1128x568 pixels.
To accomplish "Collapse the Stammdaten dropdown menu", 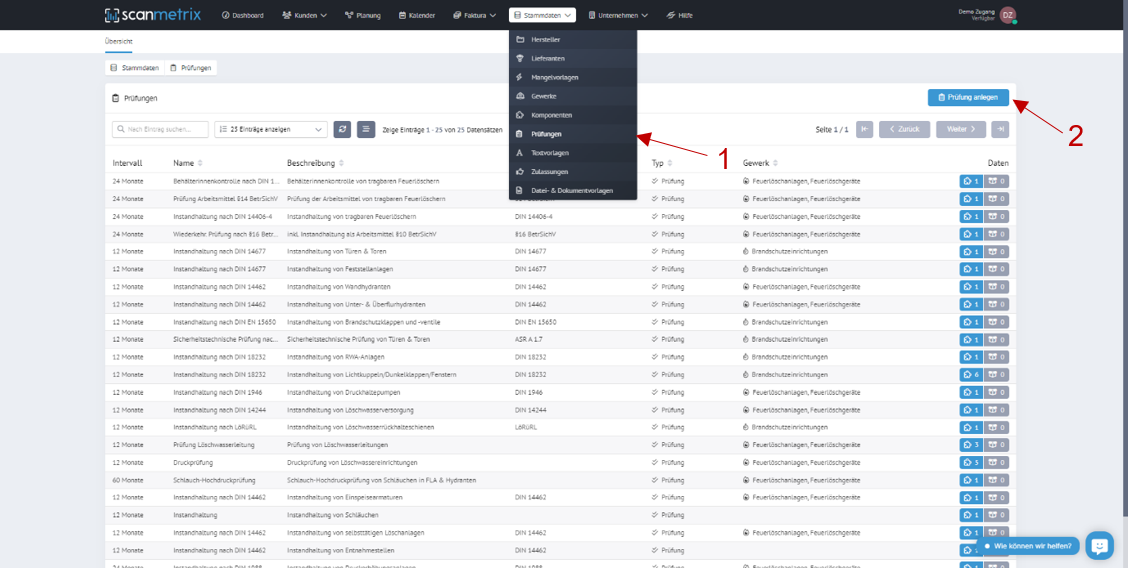I will point(542,15).
